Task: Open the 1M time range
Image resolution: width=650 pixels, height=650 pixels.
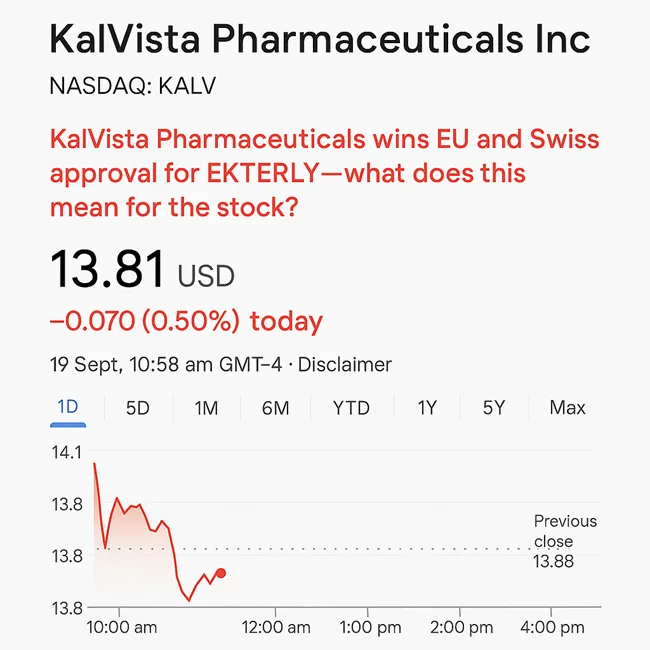Action: [206, 408]
